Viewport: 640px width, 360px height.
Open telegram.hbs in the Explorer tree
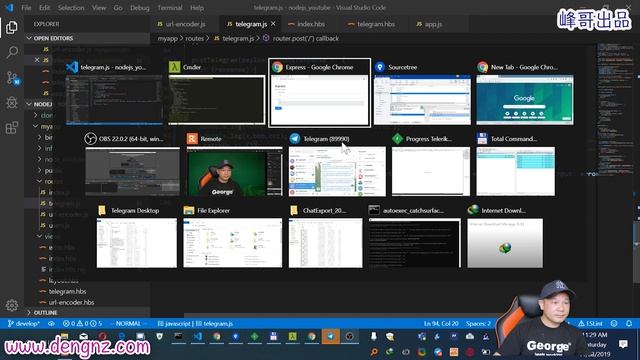click(67, 291)
